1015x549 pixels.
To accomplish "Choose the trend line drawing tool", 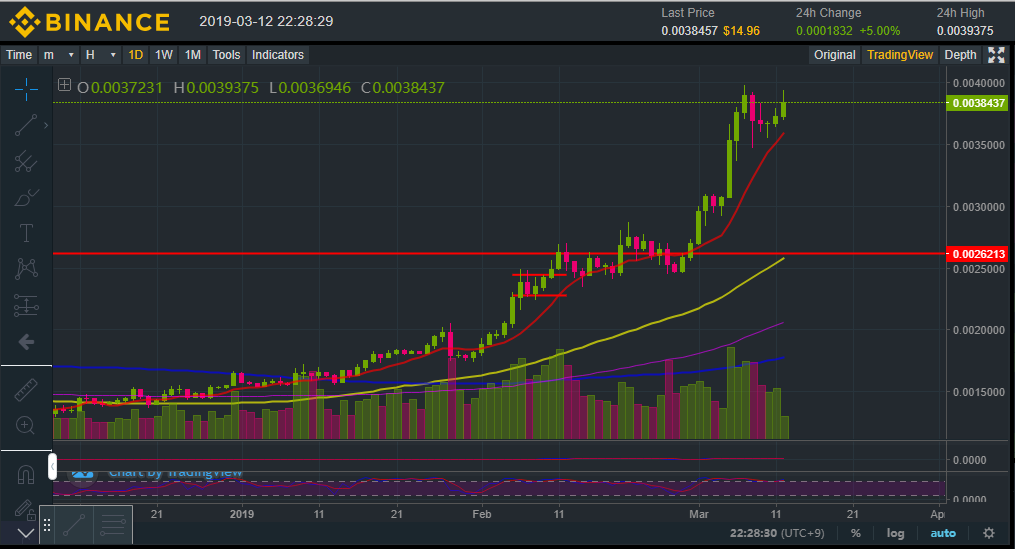I will click(x=26, y=124).
